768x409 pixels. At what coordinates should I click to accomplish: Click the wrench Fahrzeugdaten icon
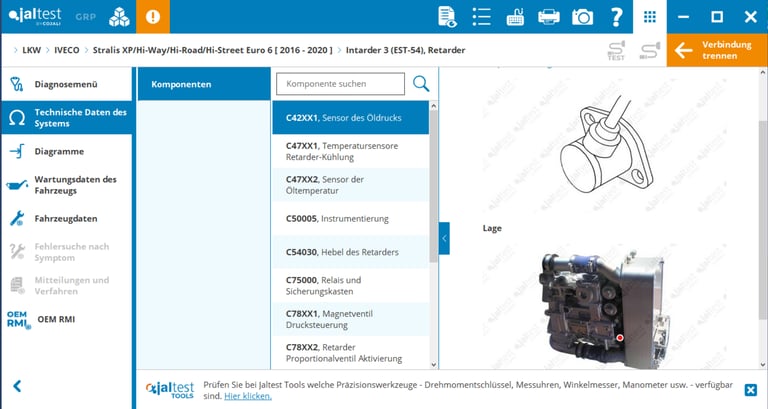click(17, 218)
